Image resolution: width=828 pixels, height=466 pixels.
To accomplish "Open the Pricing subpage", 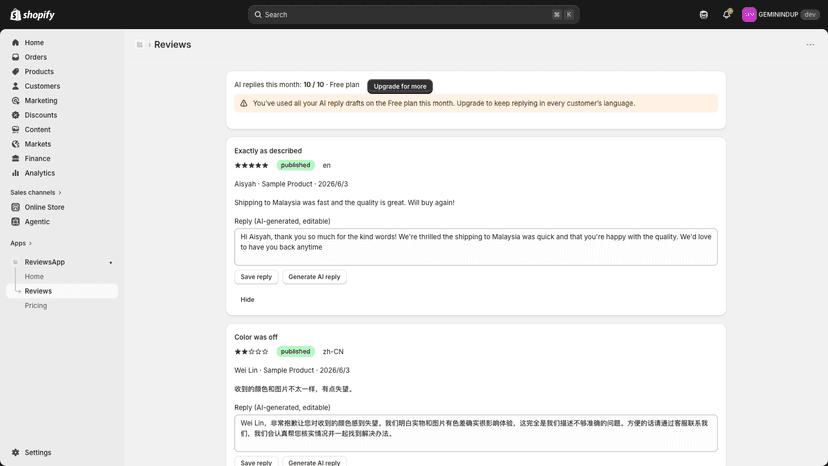I will point(35,305).
